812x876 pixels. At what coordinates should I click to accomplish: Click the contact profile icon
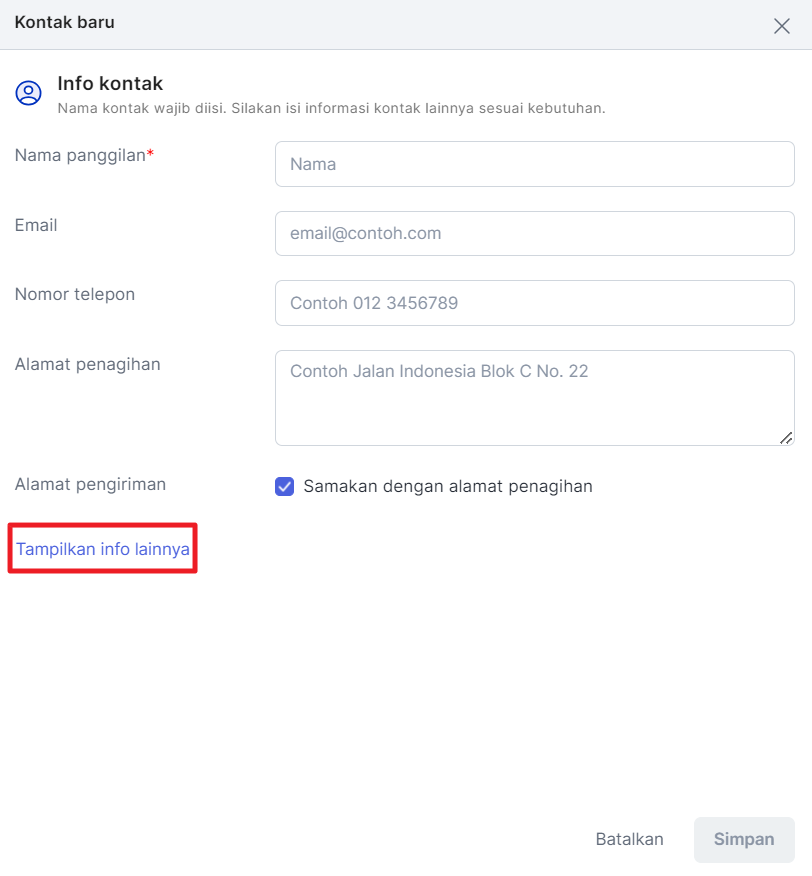29,93
